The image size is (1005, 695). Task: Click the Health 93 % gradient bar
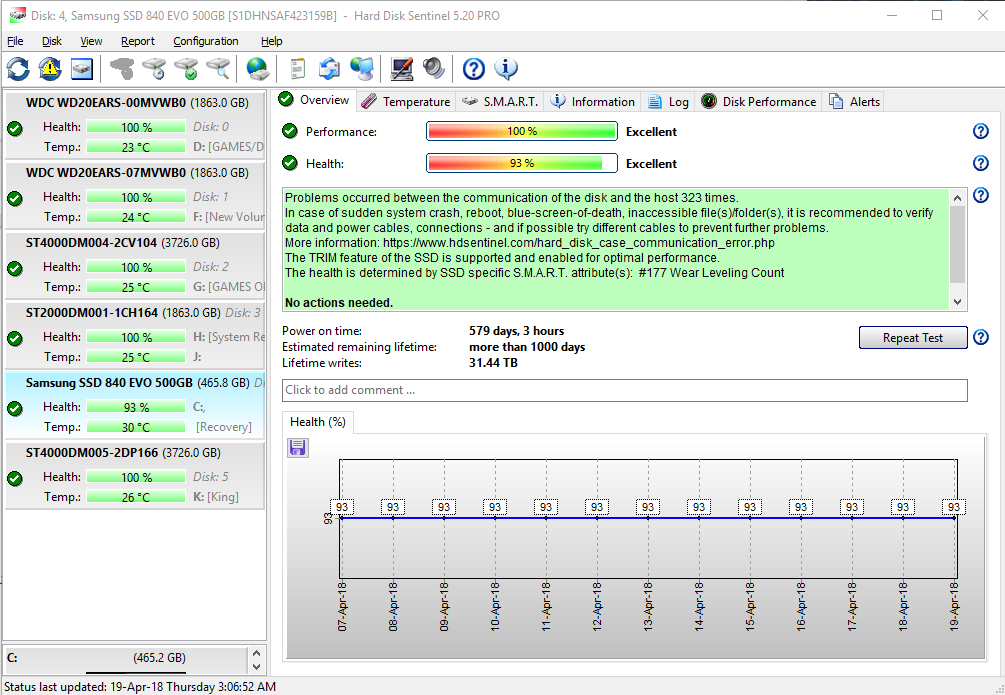click(x=522, y=163)
